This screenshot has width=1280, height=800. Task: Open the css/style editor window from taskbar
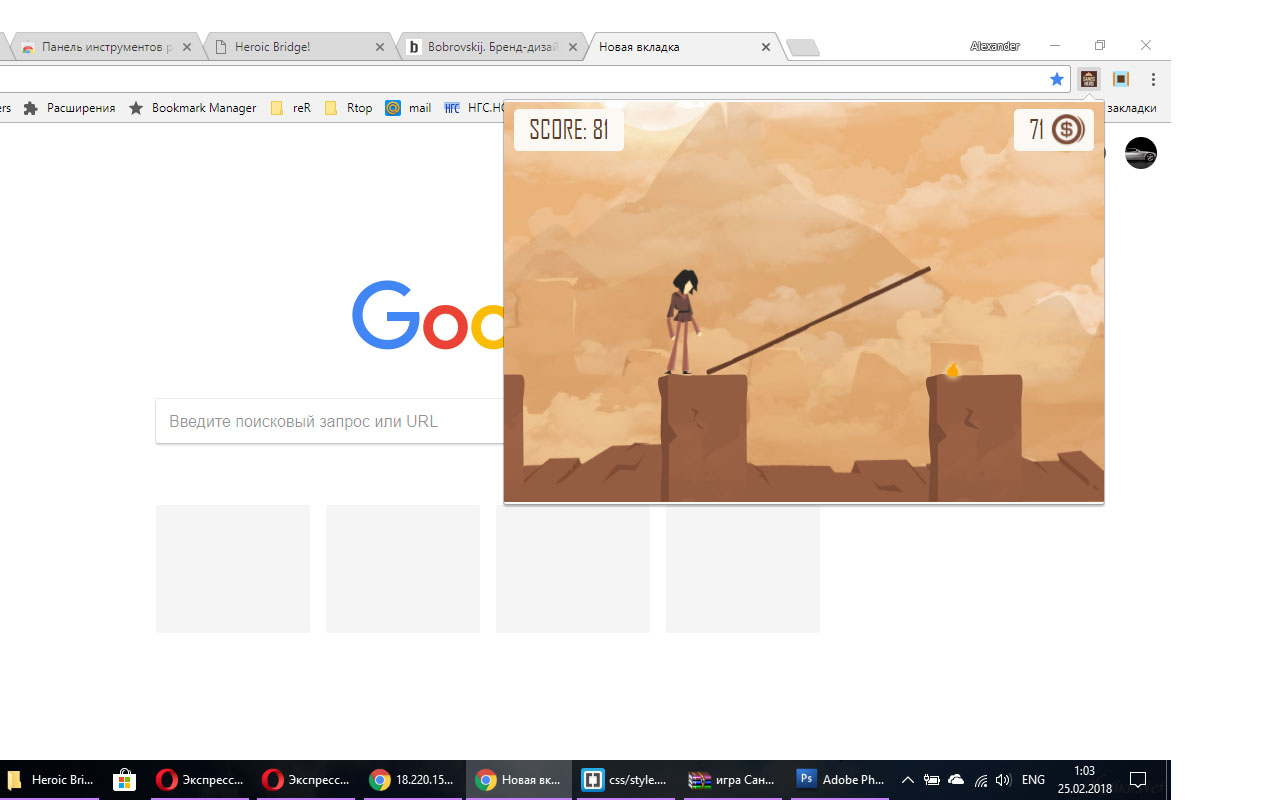coord(626,779)
